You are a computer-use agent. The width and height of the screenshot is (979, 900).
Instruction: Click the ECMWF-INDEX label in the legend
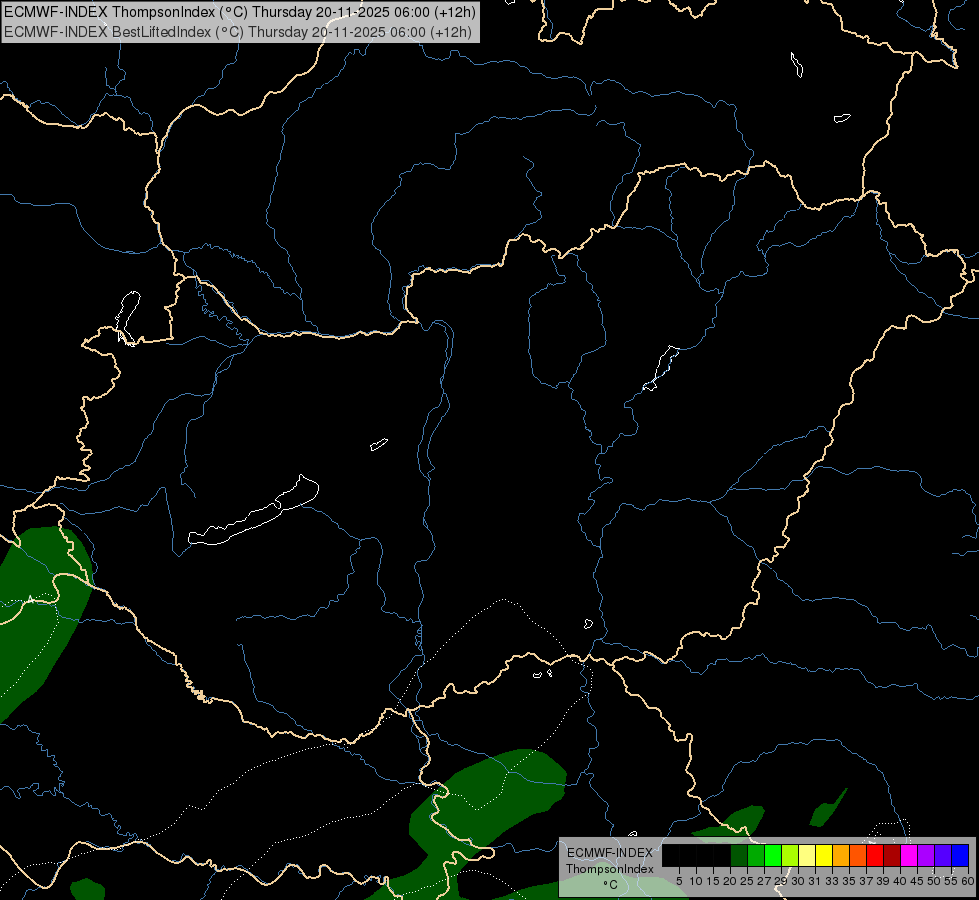pyautogui.click(x=610, y=853)
